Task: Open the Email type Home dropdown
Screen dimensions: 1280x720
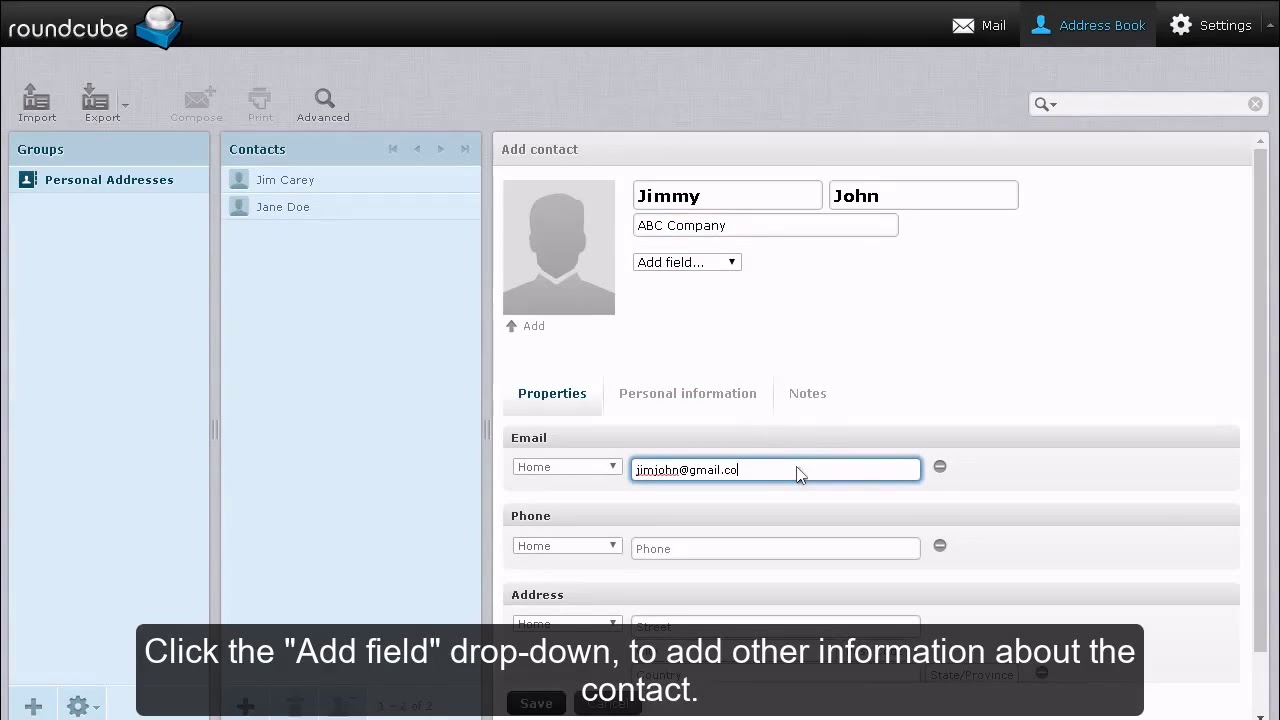Action: click(x=567, y=467)
